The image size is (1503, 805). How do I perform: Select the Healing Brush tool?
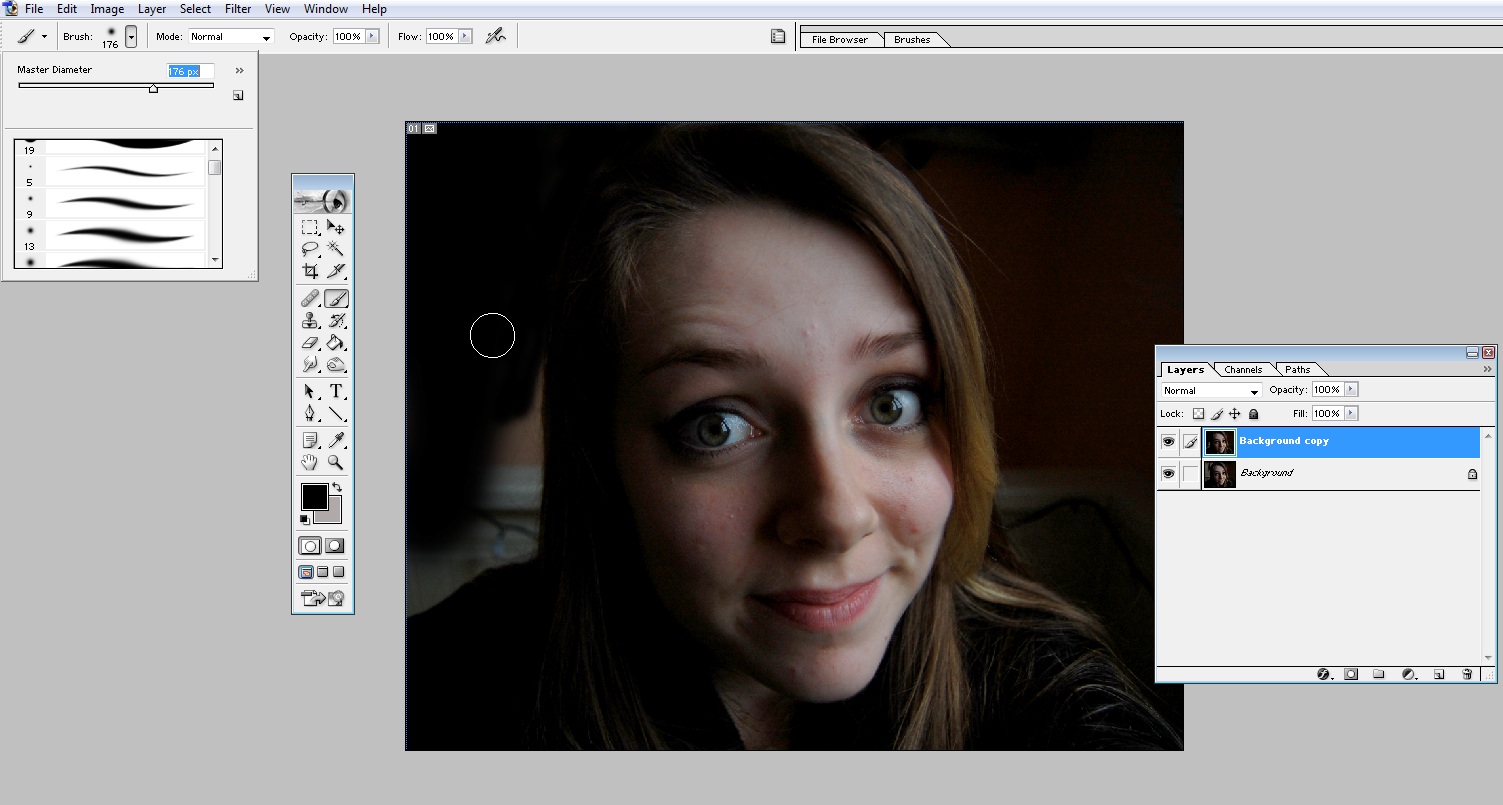tap(310, 299)
